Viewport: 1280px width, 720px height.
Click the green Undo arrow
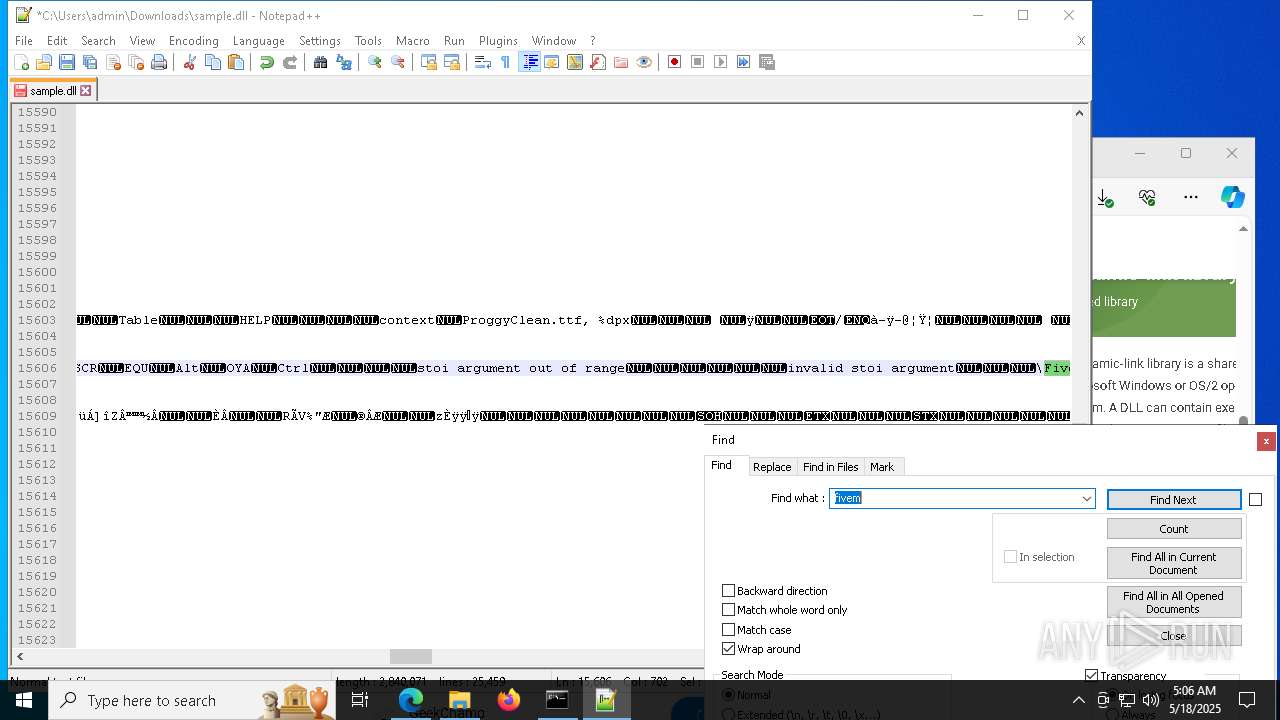coord(266,62)
